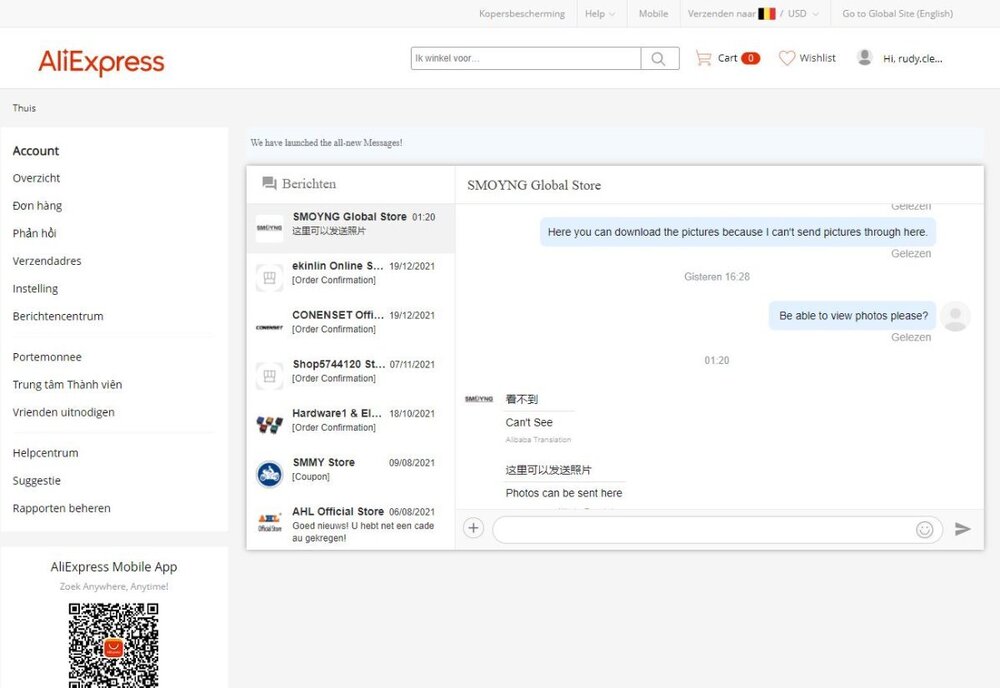The width and height of the screenshot is (1000, 688).
Task: Click the plus attachment icon in chat
Action: 474,528
